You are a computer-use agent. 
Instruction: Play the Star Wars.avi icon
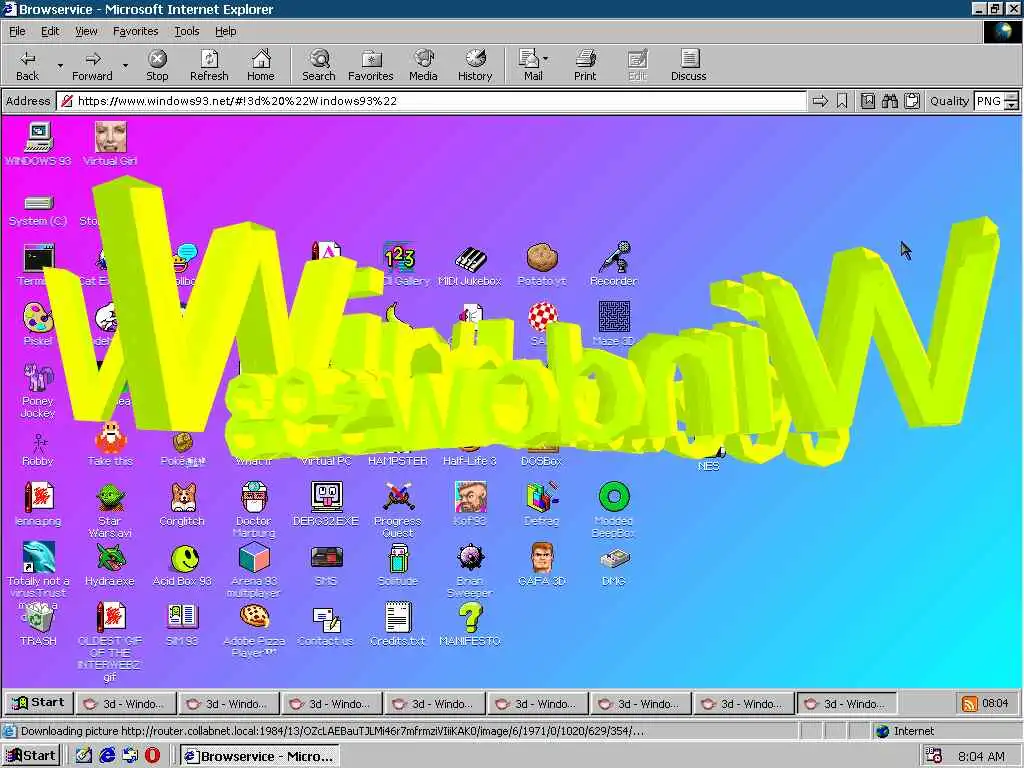[110, 510]
